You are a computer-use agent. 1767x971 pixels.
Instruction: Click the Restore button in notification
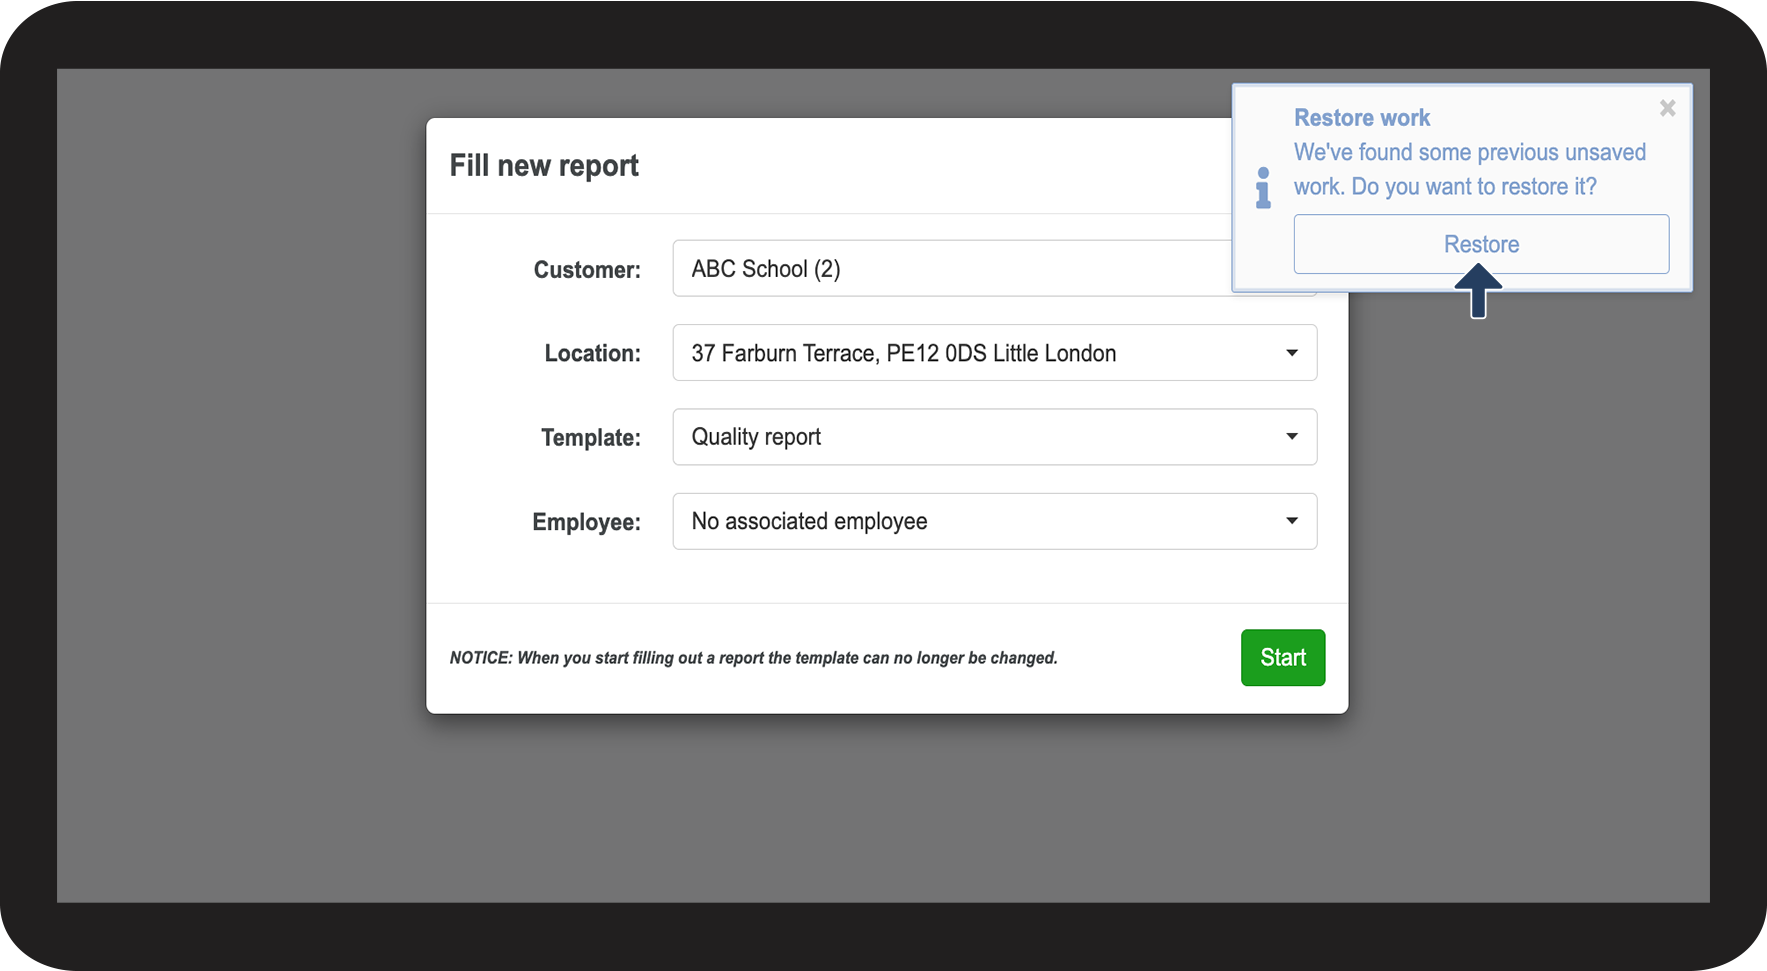pos(1480,244)
